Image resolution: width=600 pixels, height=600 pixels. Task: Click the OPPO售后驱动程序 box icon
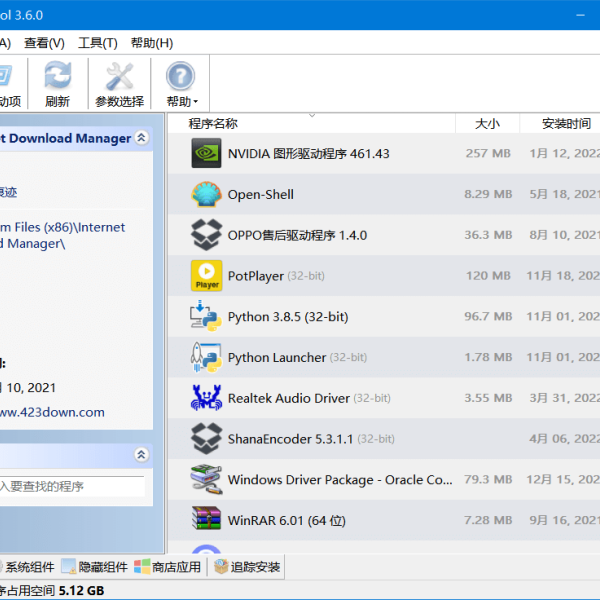pos(206,235)
